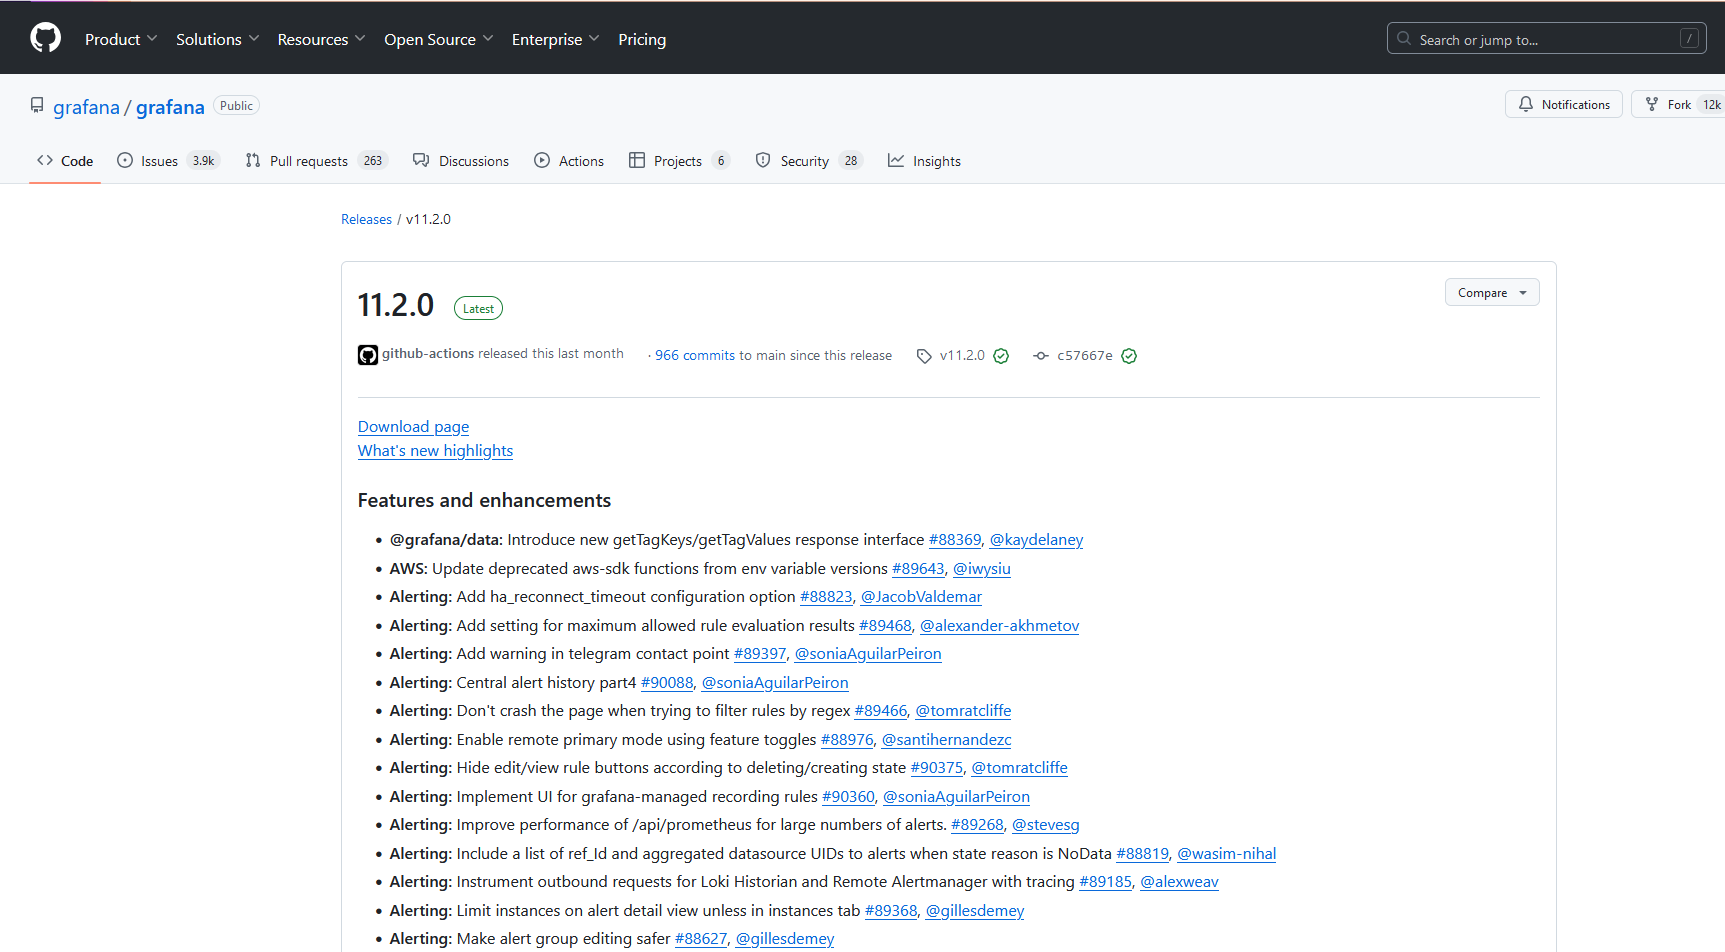1725x952 pixels.
Task: Visit @santihernandezc profile
Action: coord(946,740)
